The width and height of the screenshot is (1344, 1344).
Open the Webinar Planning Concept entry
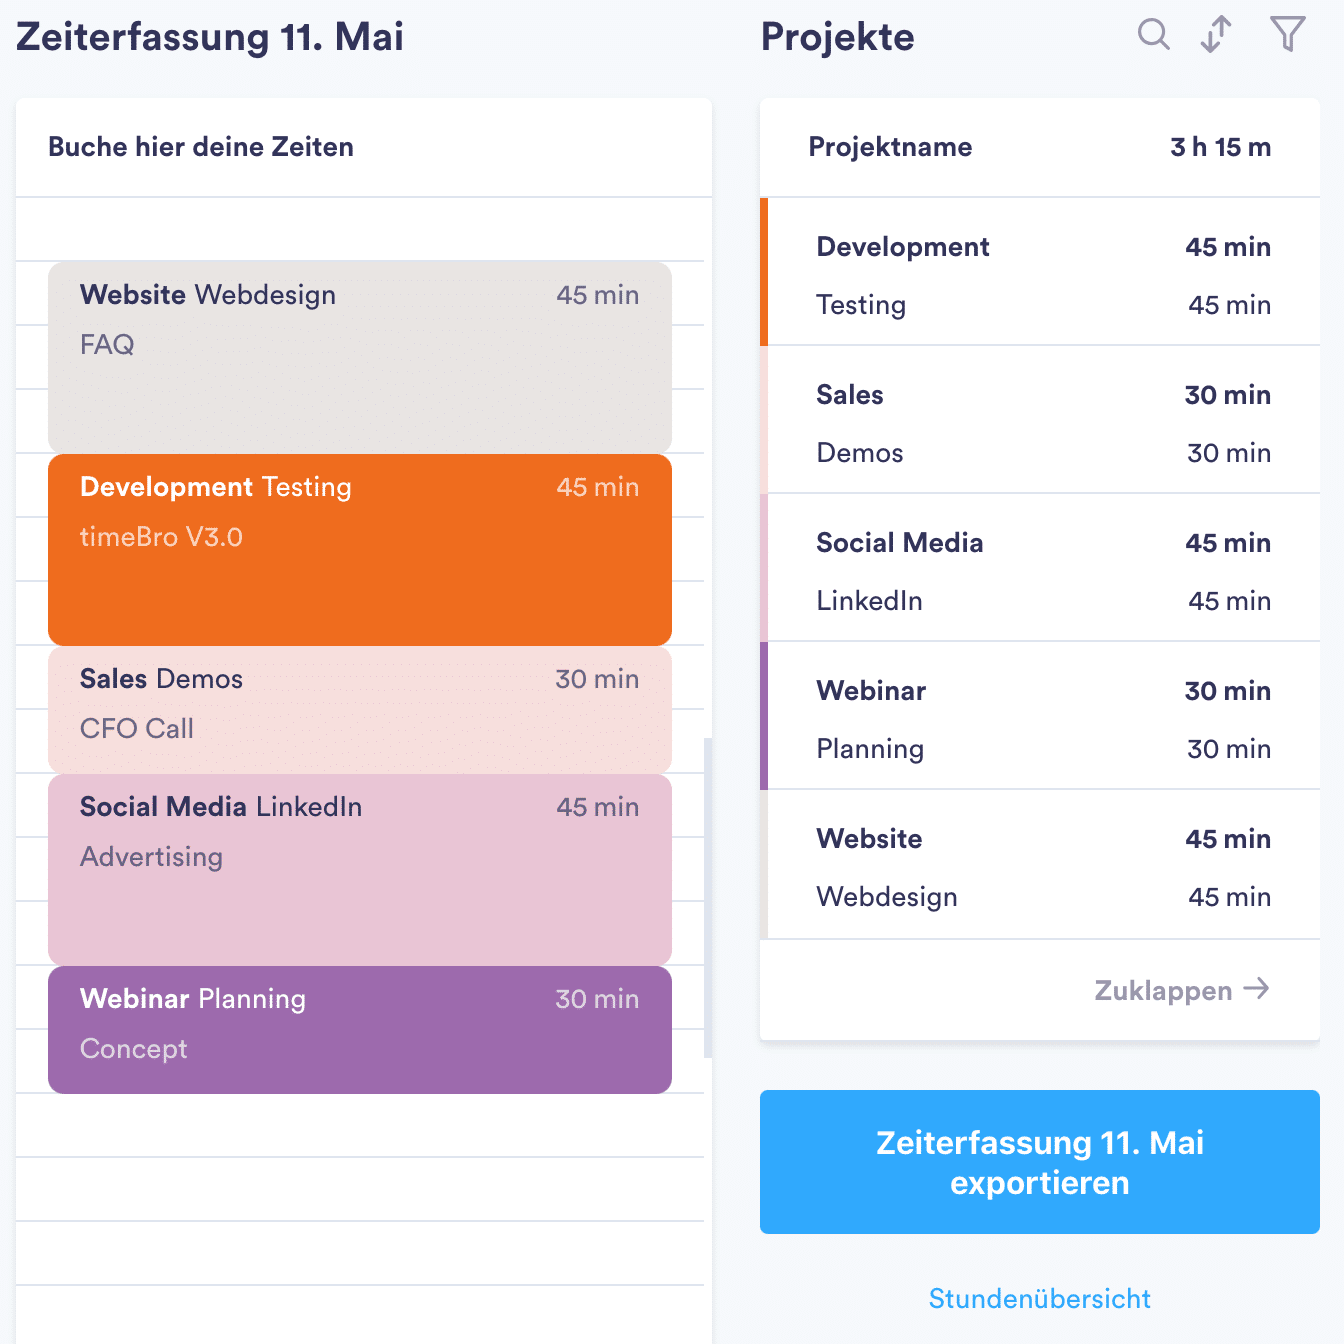click(x=360, y=1029)
